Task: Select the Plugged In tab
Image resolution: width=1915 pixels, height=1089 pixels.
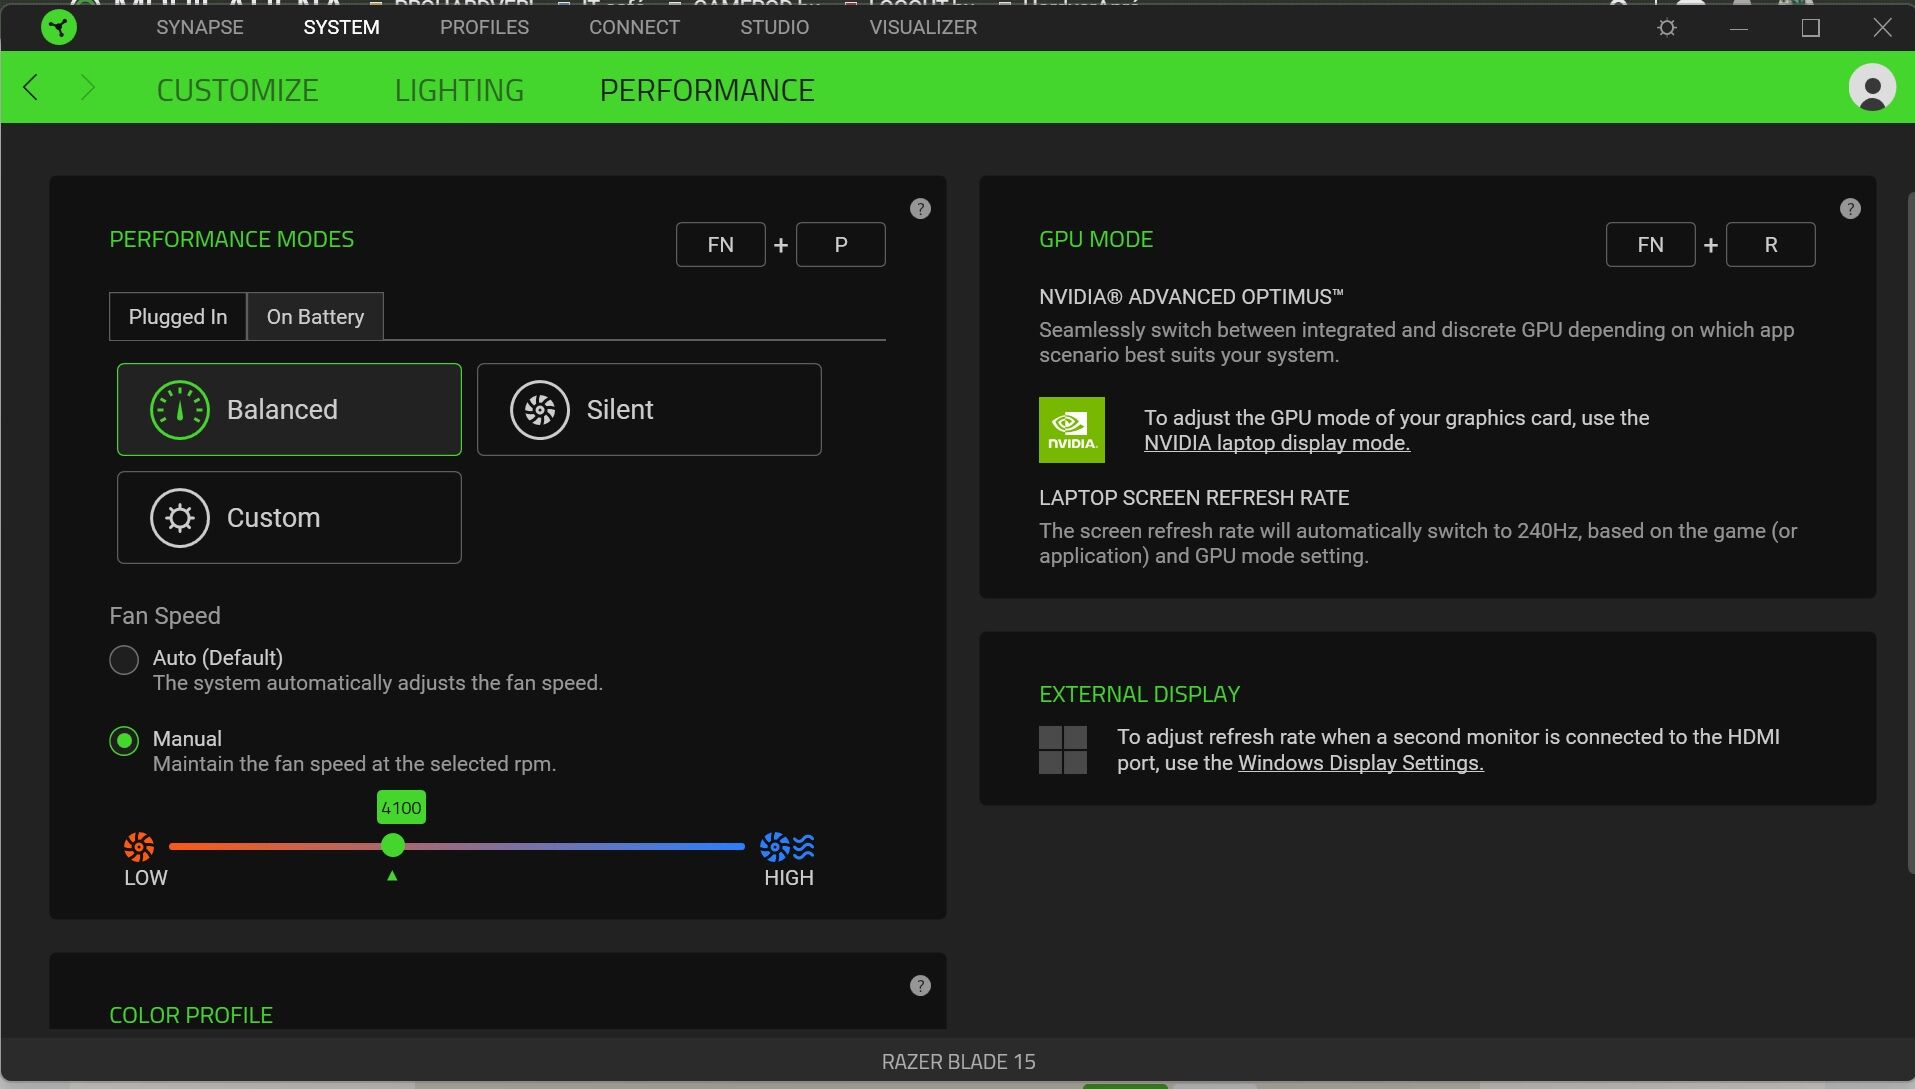Action: tap(178, 317)
